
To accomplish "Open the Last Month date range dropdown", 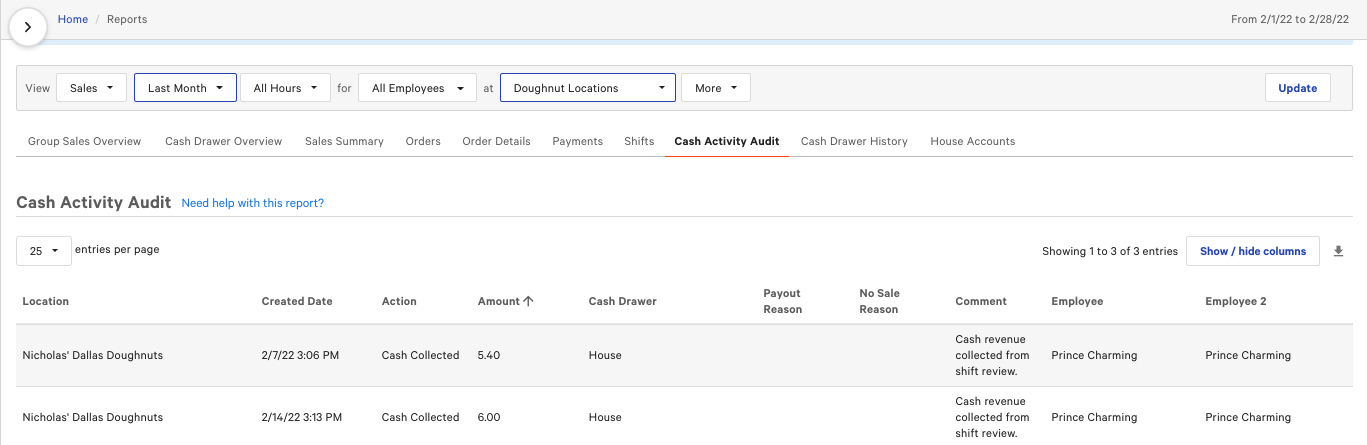I will [185, 88].
